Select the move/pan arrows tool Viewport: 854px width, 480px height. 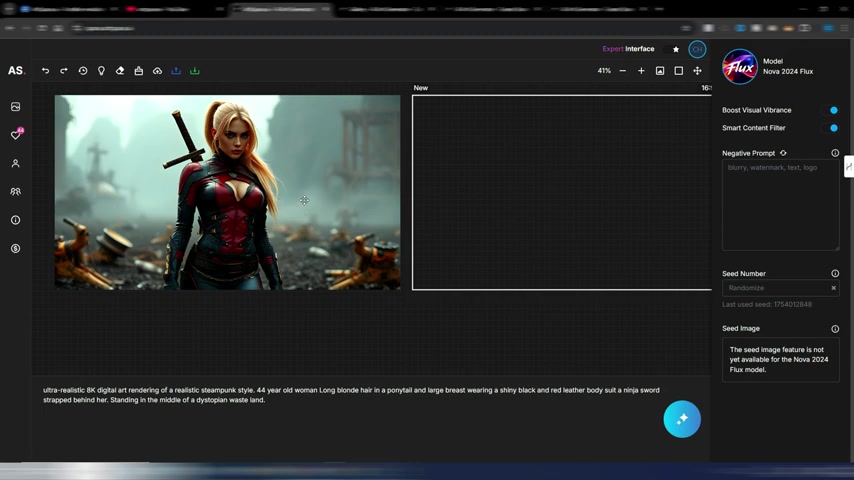point(697,71)
